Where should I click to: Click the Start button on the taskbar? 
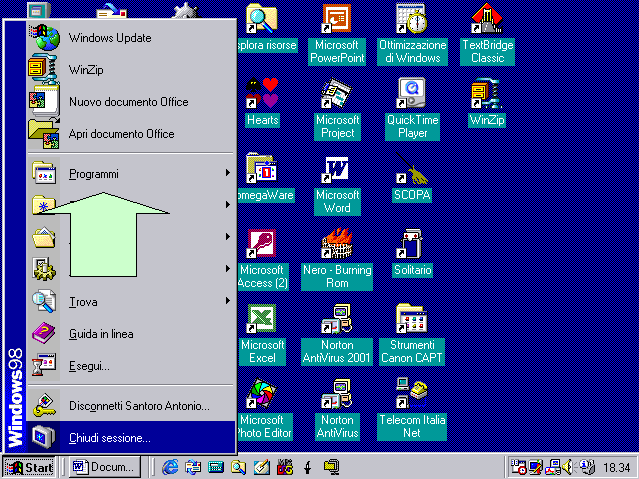[29, 467]
